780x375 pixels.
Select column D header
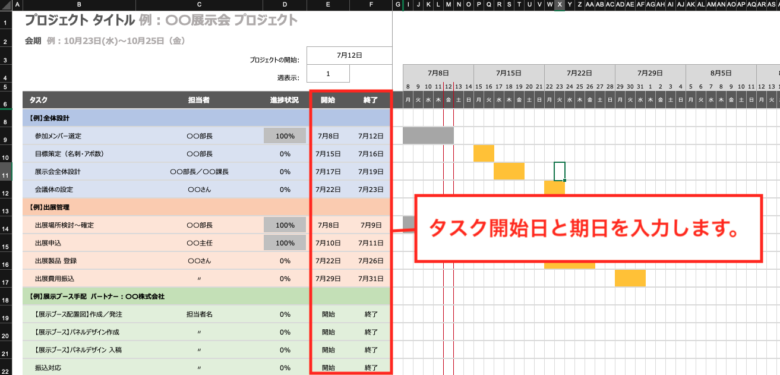(x=285, y=5)
